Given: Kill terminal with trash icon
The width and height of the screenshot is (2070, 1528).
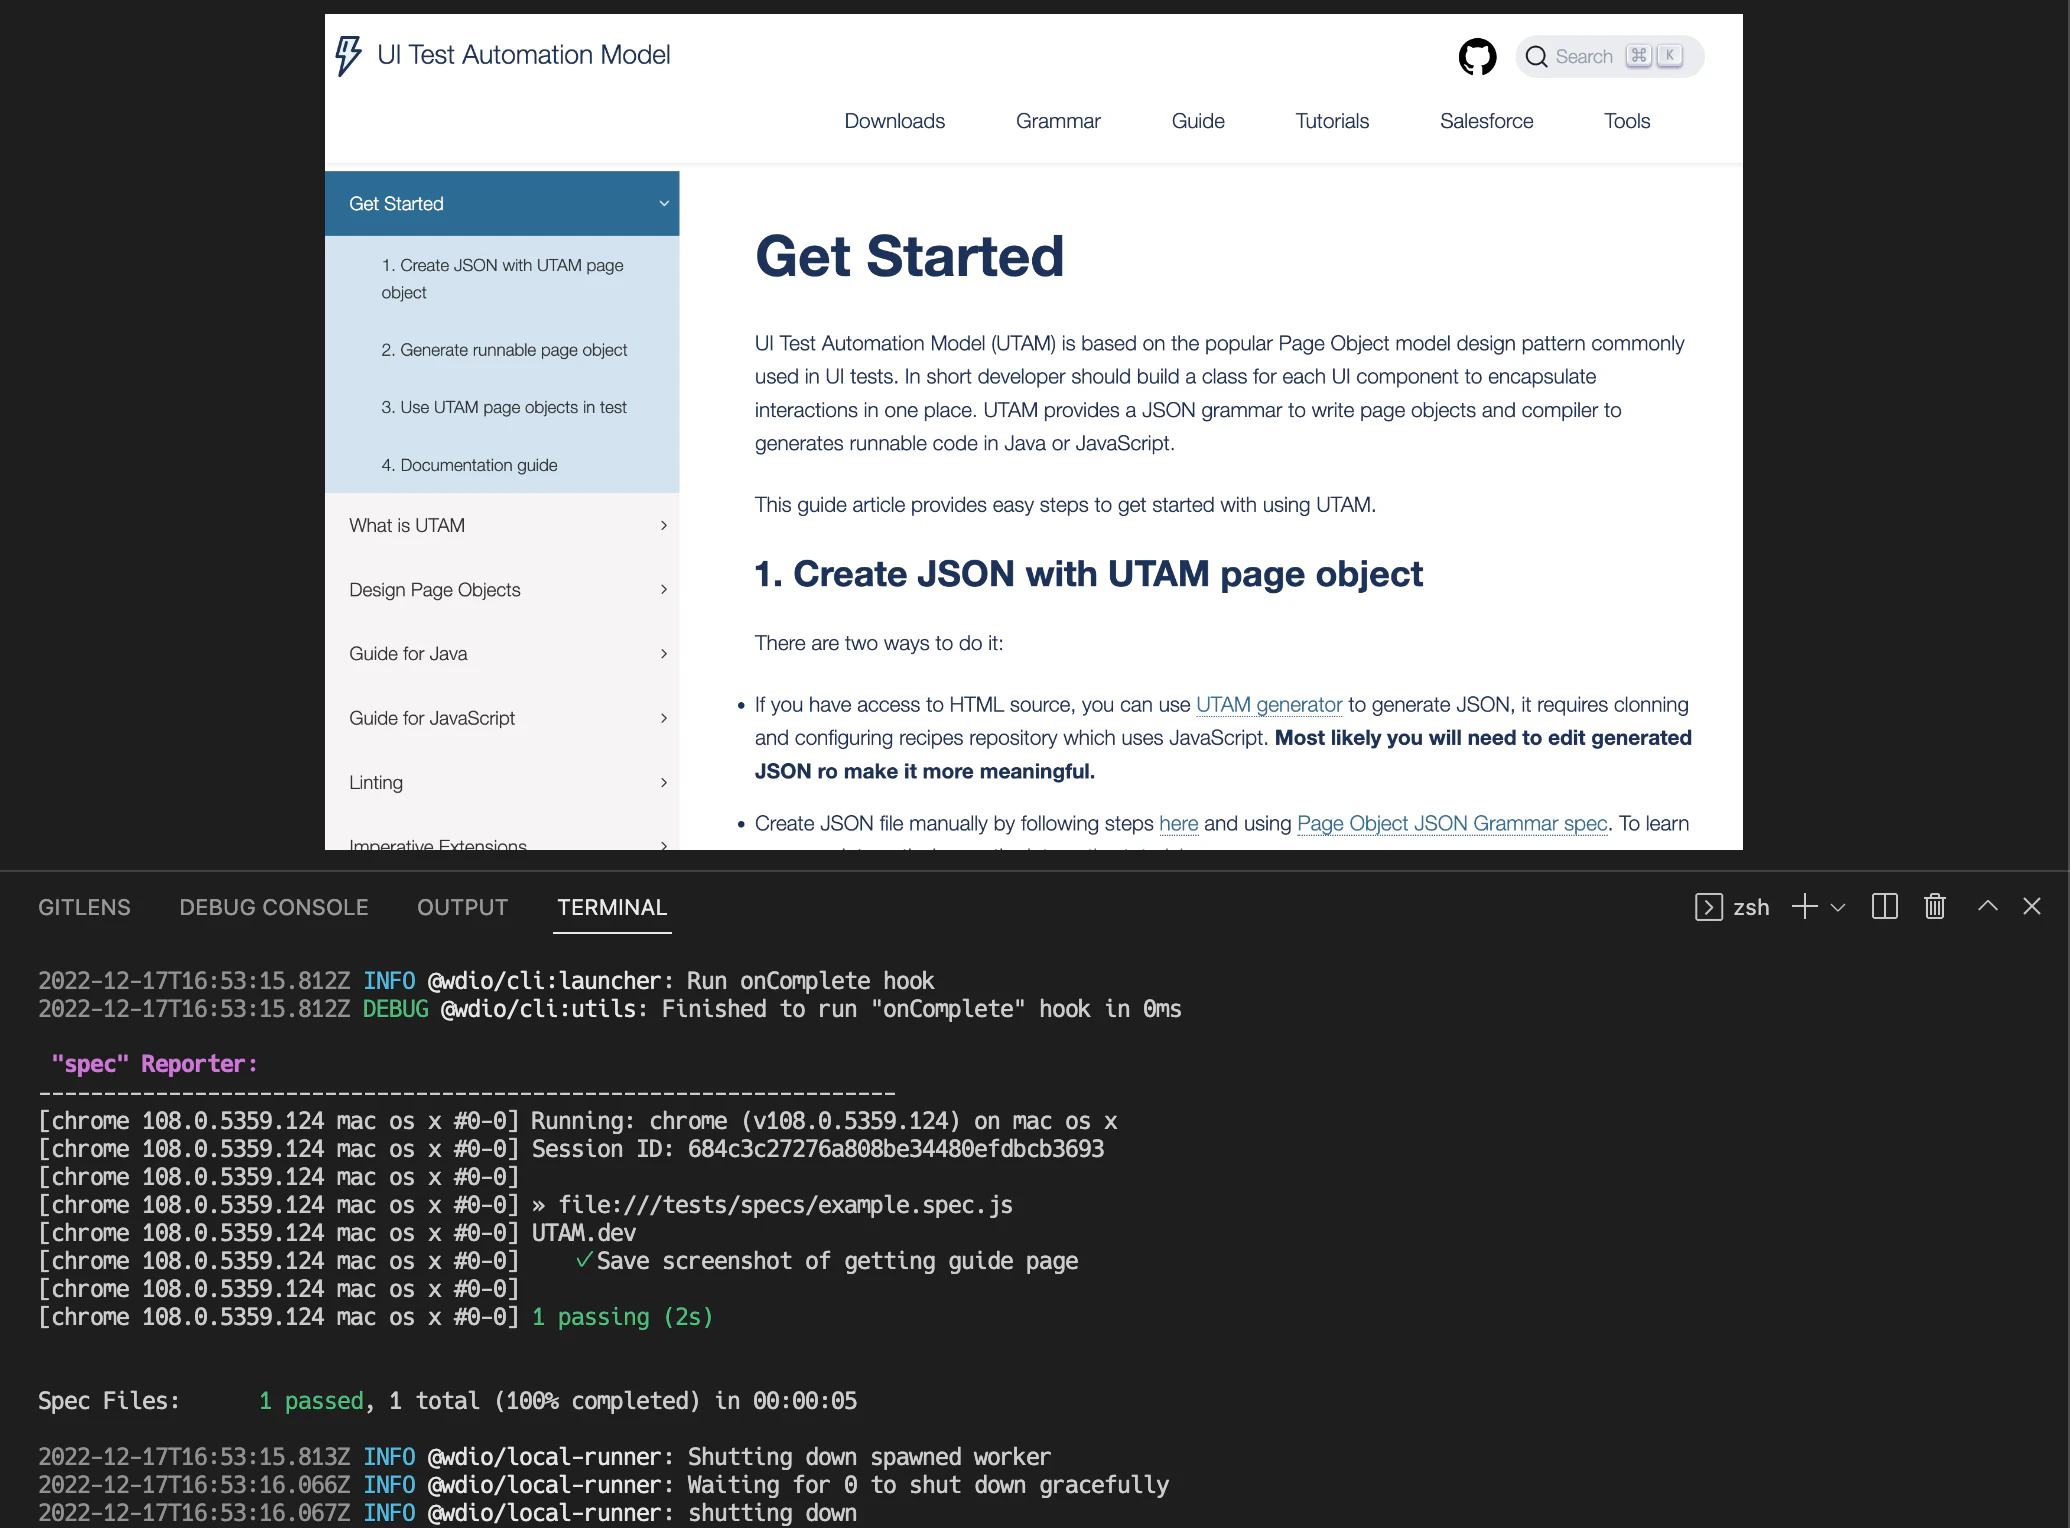Looking at the screenshot, I should point(1935,907).
